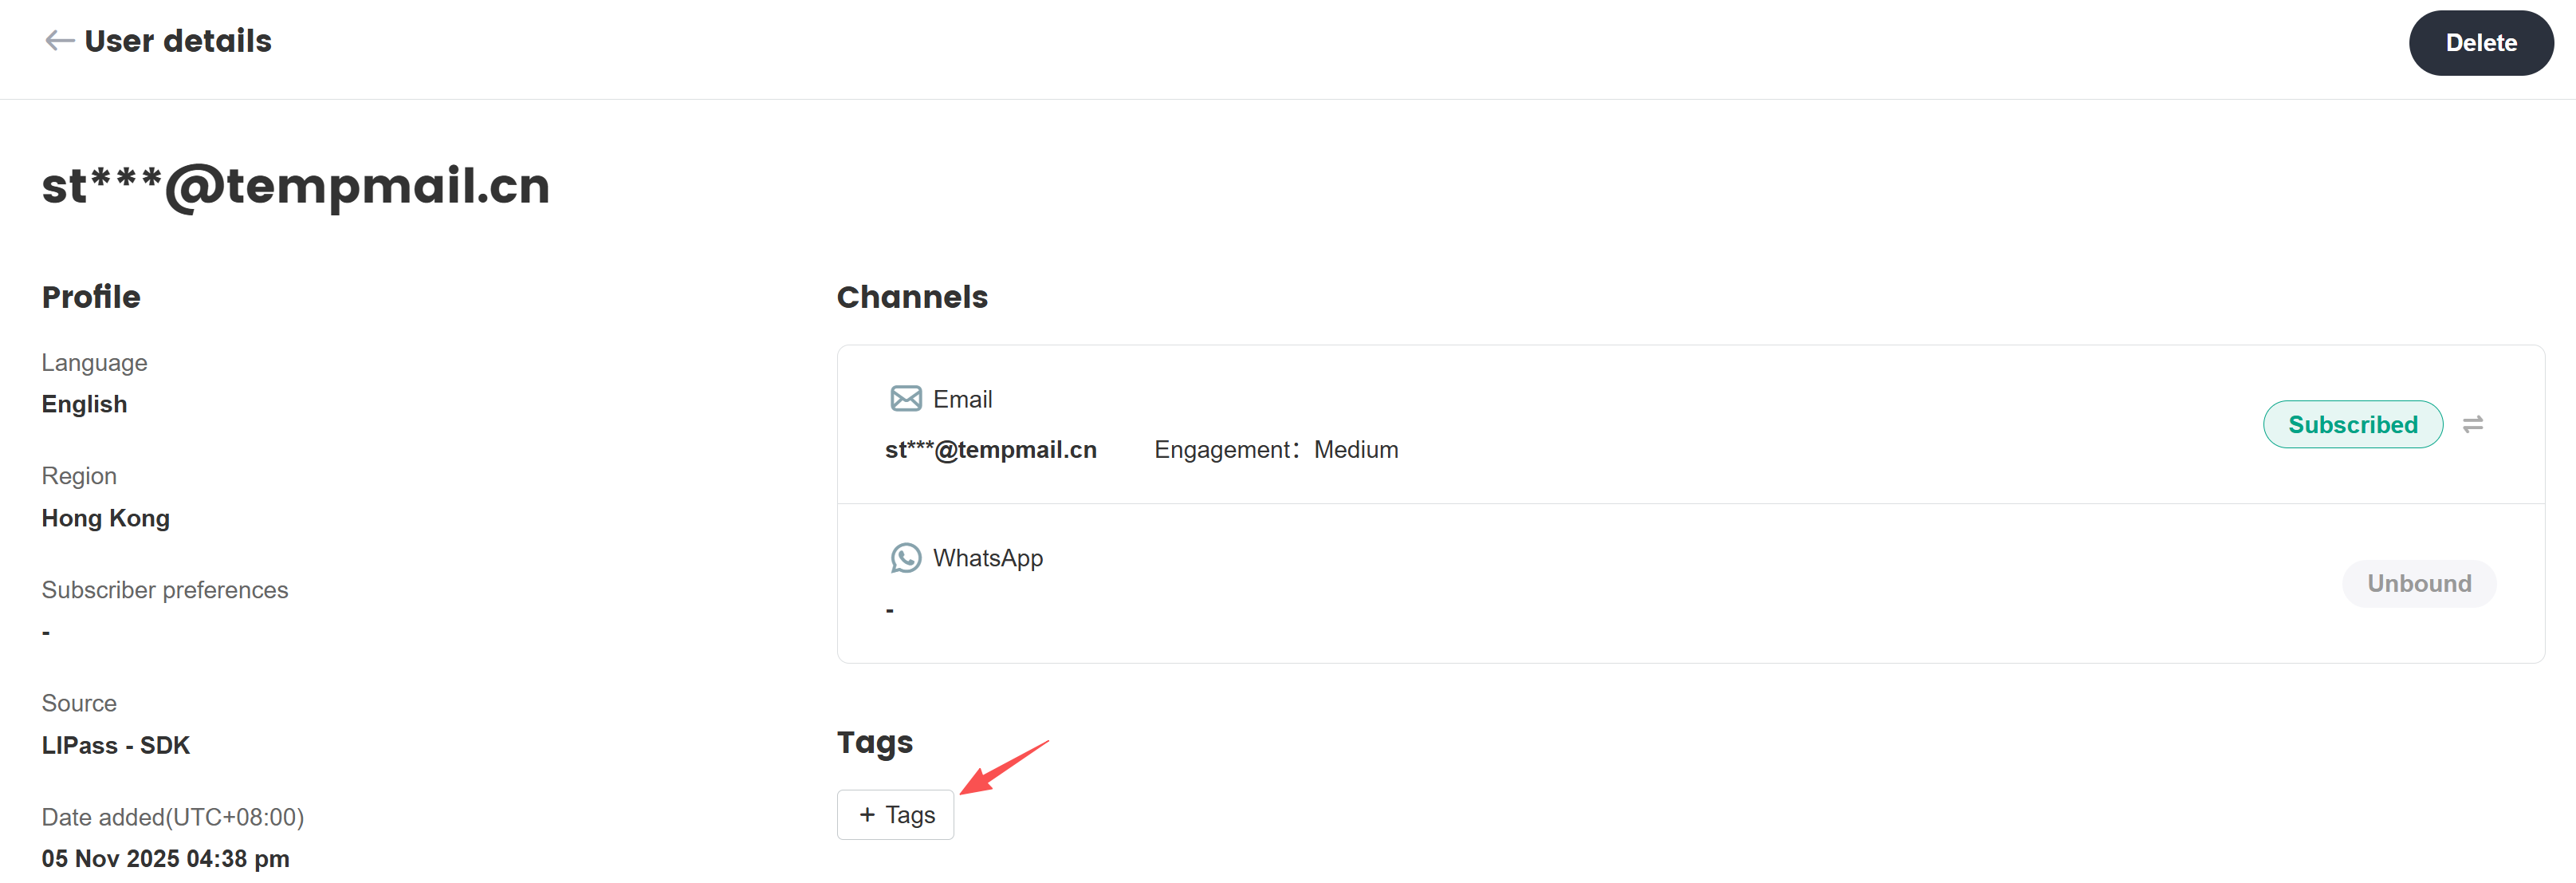
Task: Click the masked email address heading
Action: pyautogui.click(x=296, y=186)
